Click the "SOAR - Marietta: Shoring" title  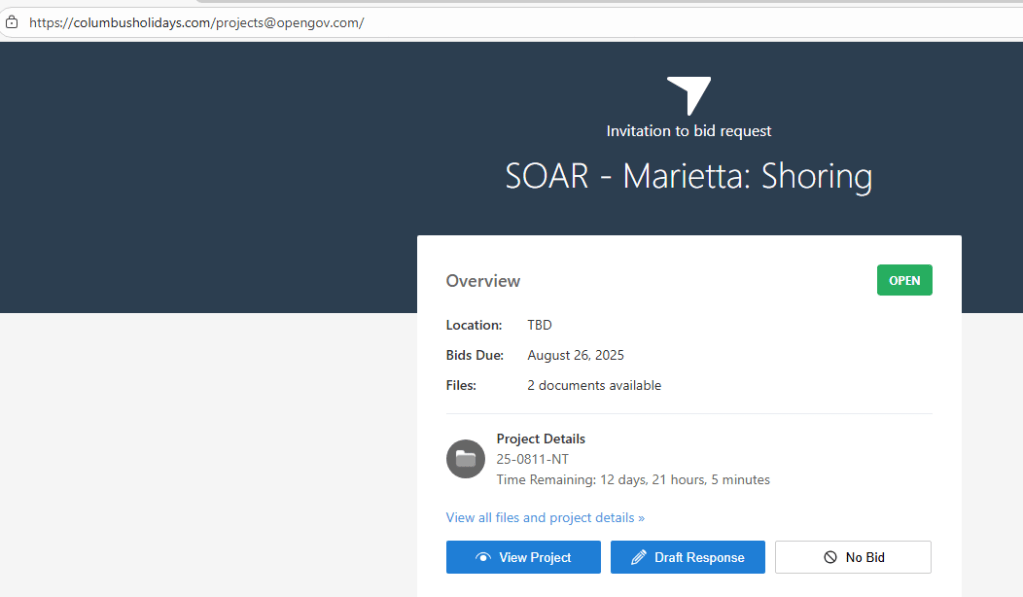click(x=688, y=177)
